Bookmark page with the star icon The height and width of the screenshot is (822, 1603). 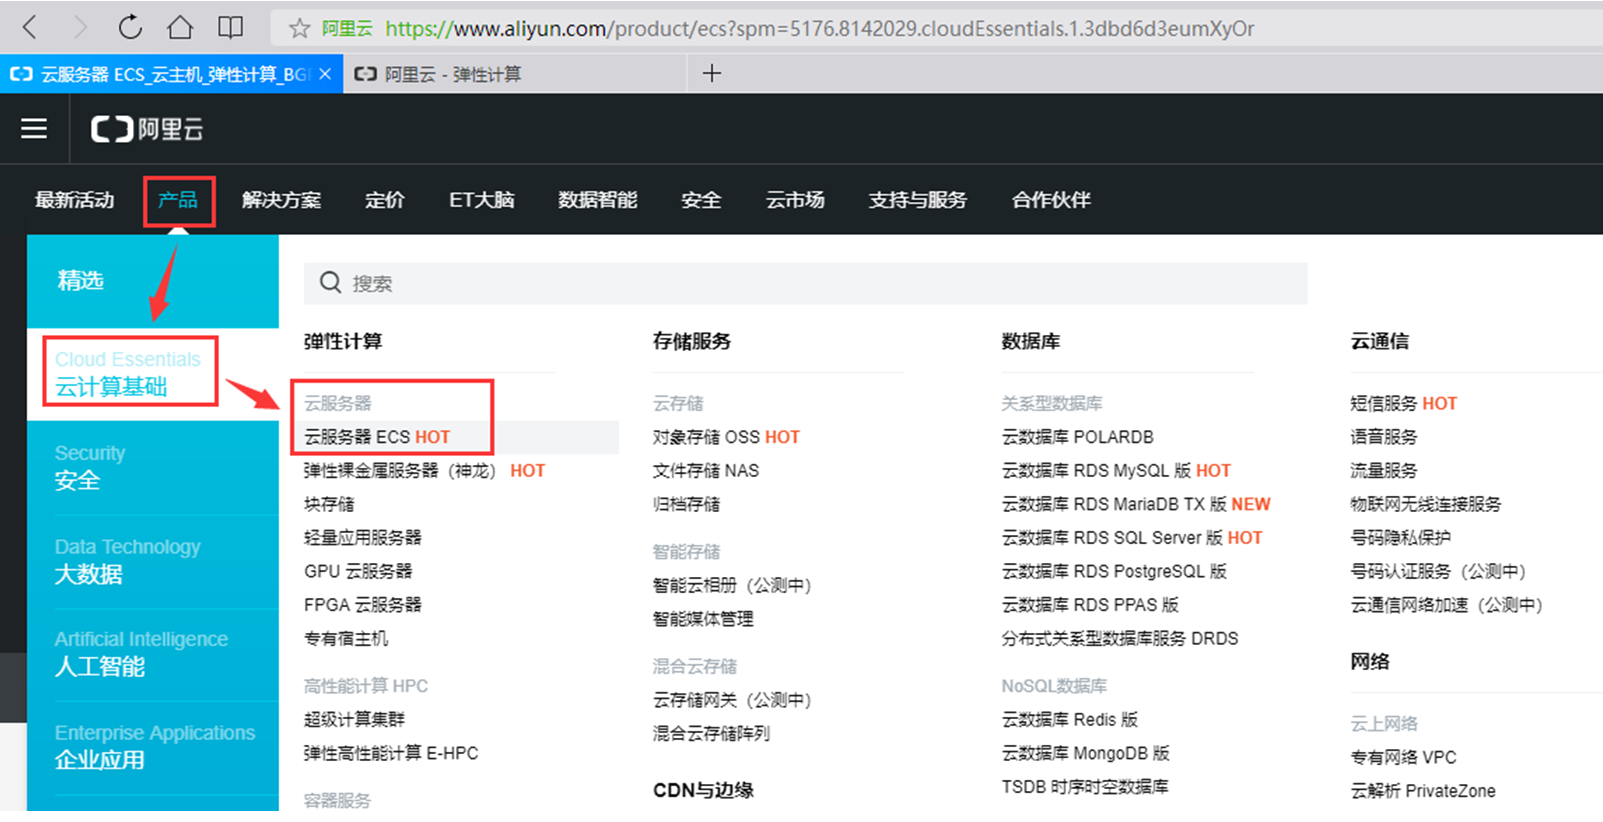(299, 28)
